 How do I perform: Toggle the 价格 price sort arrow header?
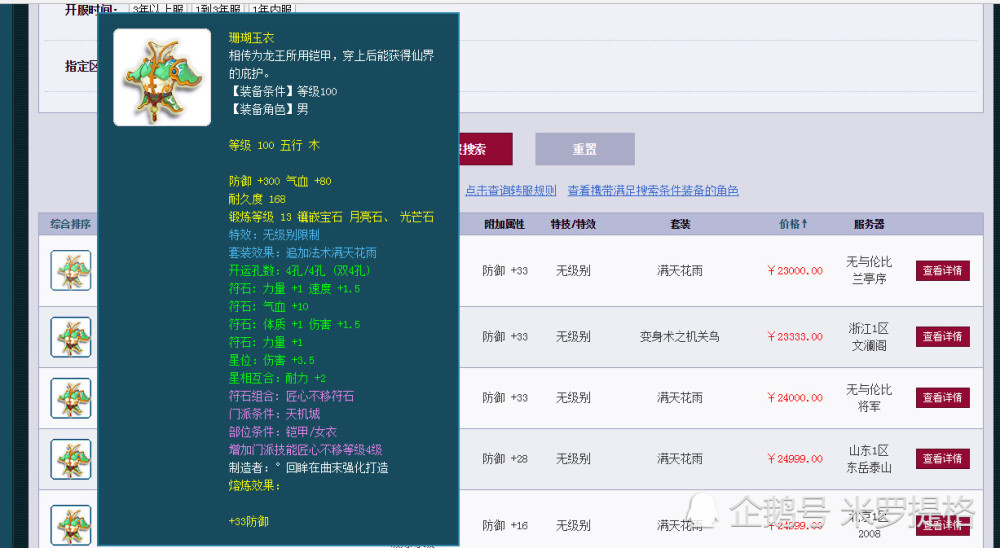[793, 224]
